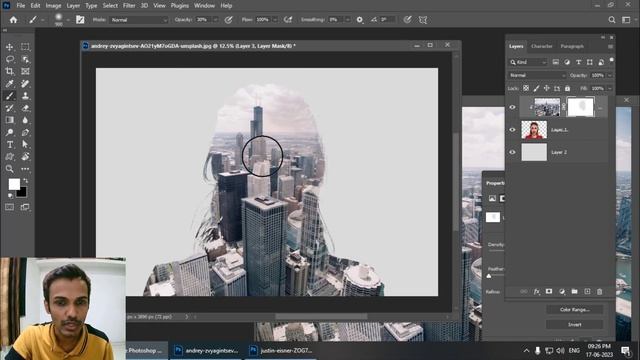Click the foreground white color swatch
The height and width of the screenshot is (360, 640).
click(x=14, y=184)
